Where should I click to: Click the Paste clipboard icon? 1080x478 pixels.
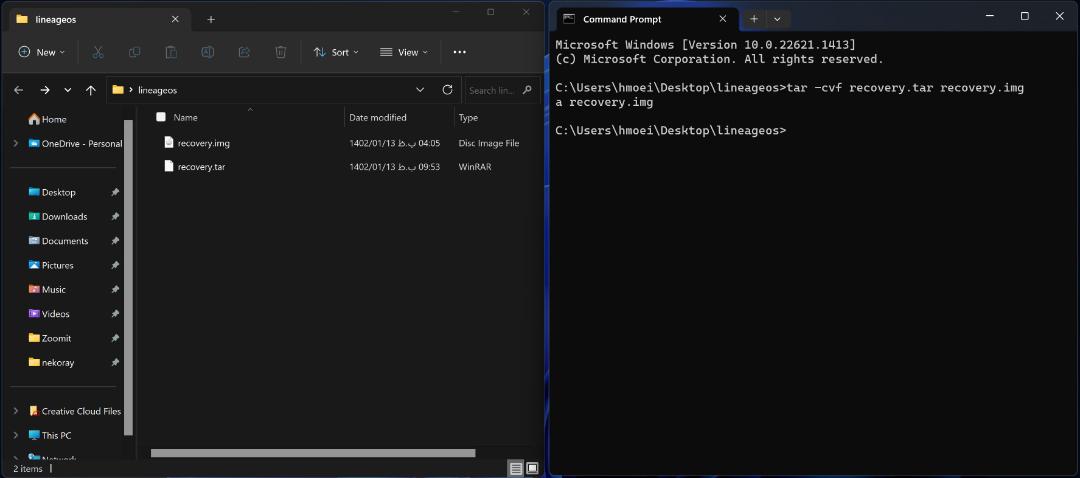pyautogui.click(x=171, y=52)
